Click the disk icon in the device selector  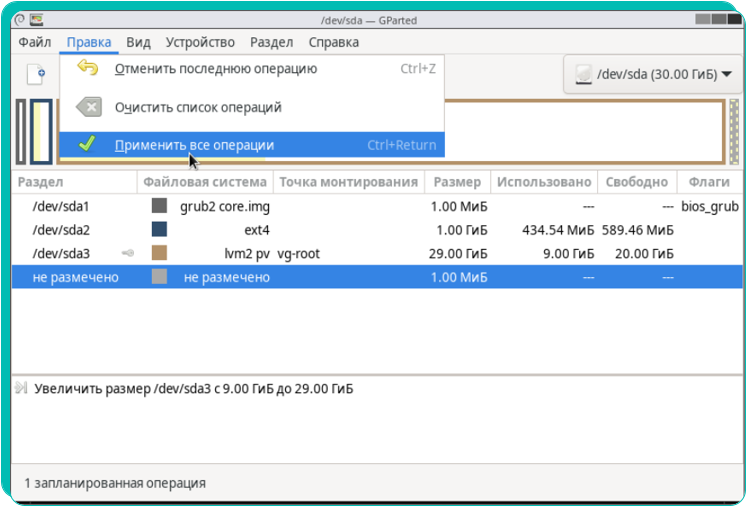pyautogui.click(x=583, y=75)
